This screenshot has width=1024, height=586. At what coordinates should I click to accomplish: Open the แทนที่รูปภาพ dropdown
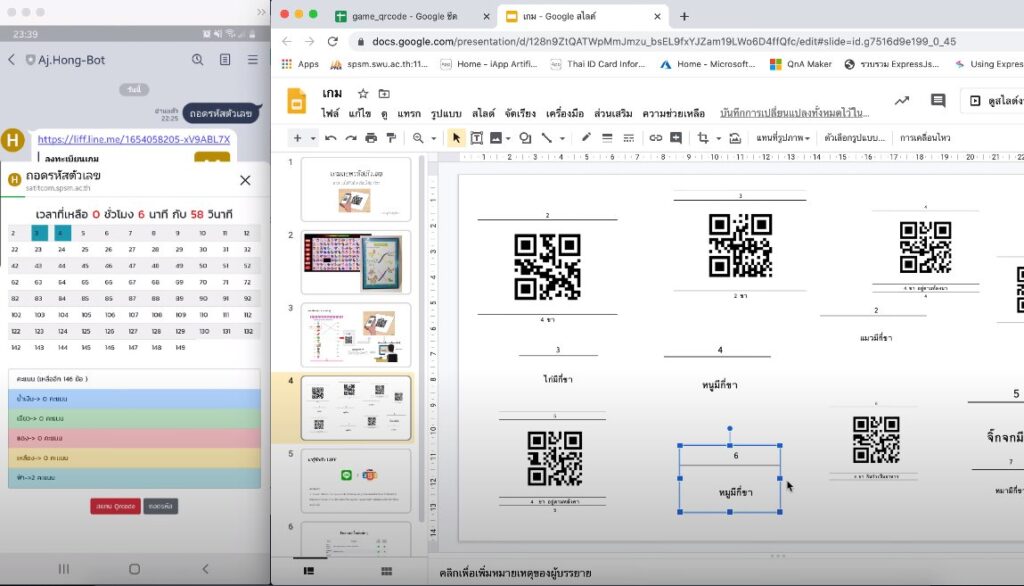point(782,138)
